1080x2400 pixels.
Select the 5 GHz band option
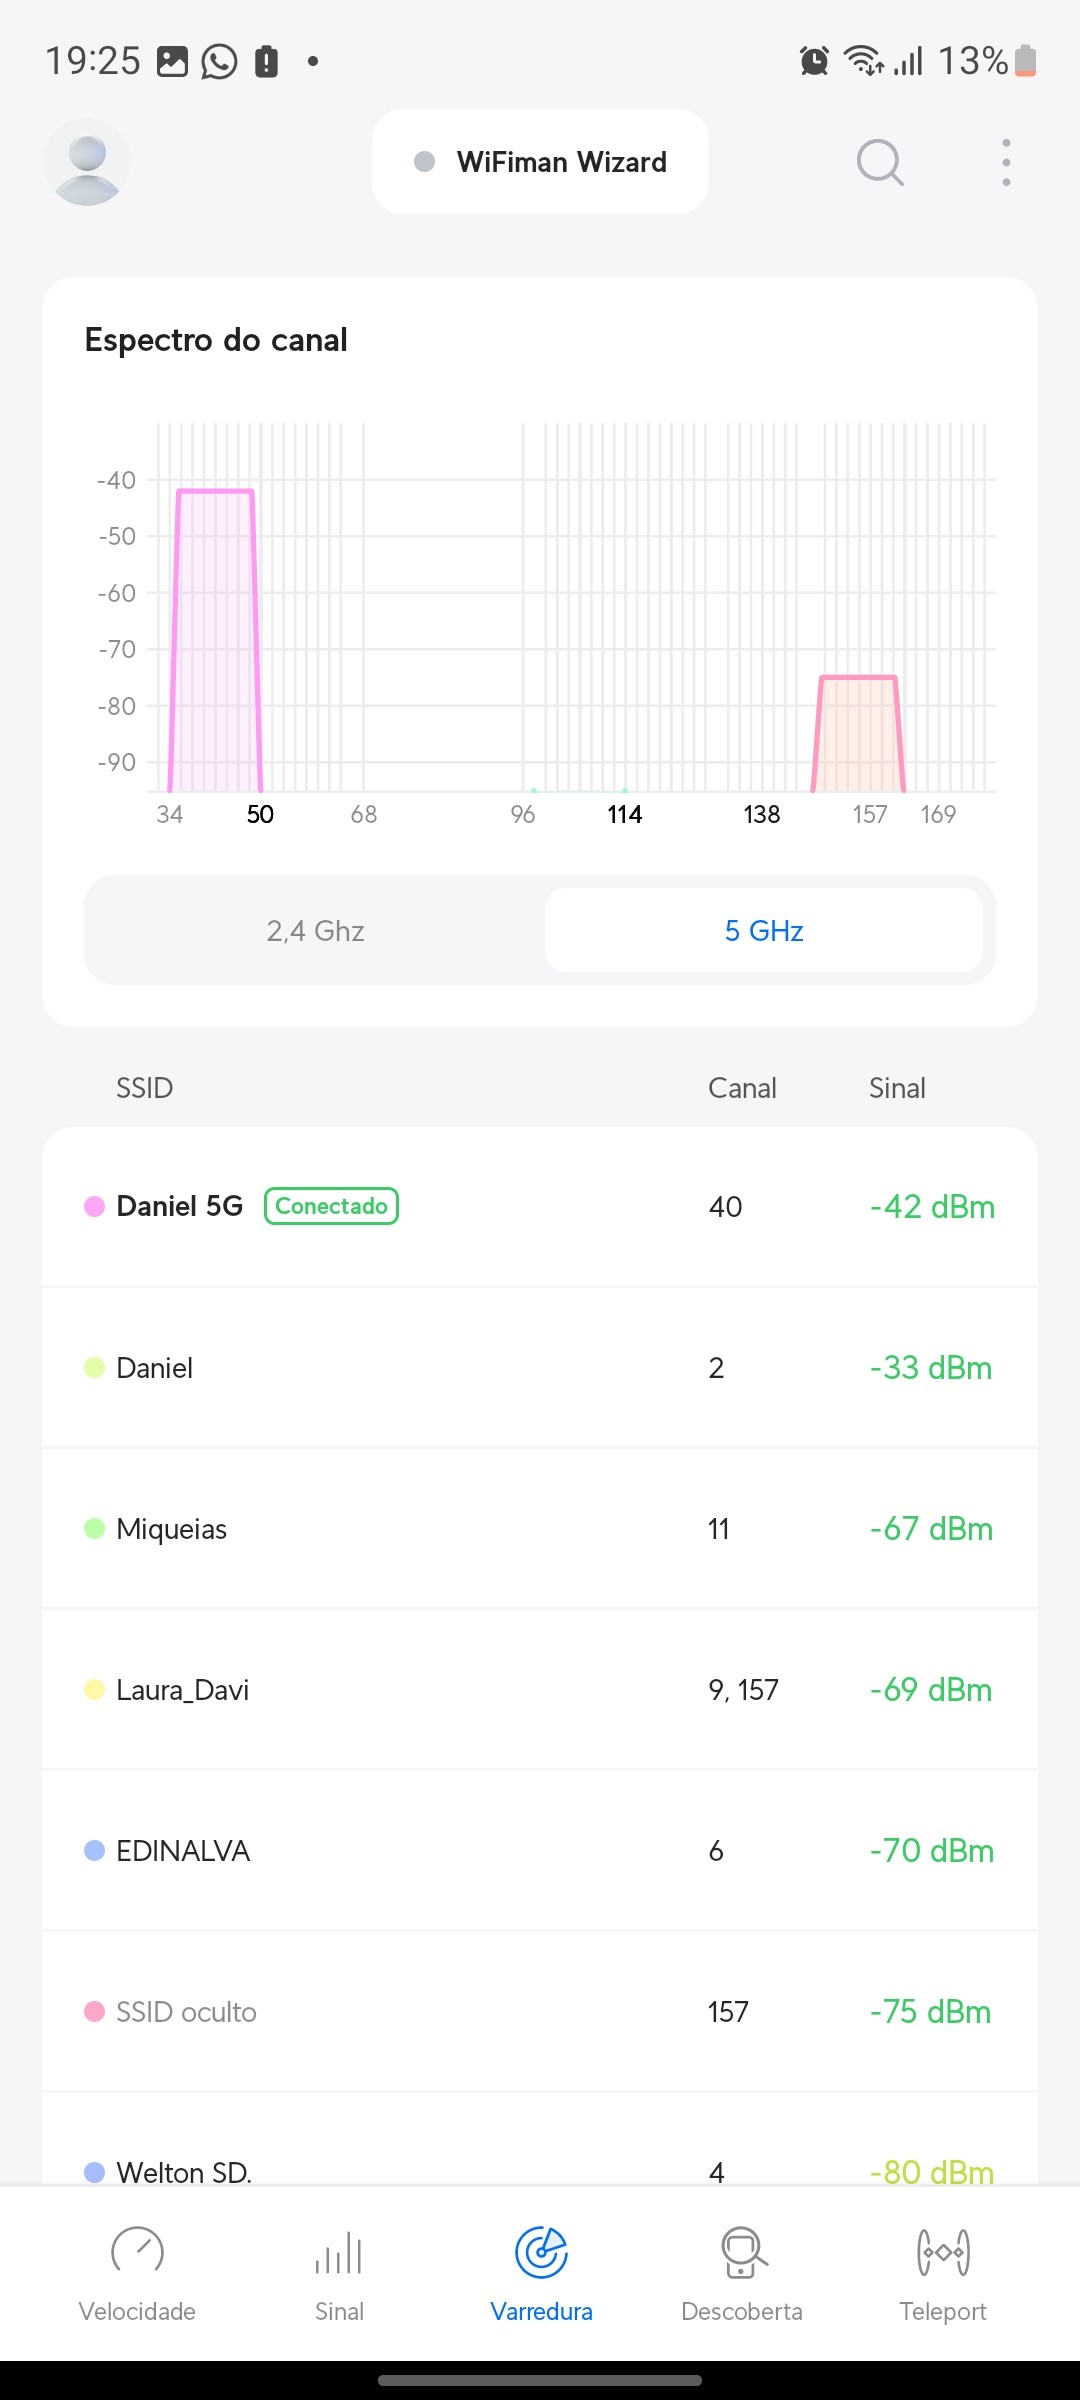(764, 931)
